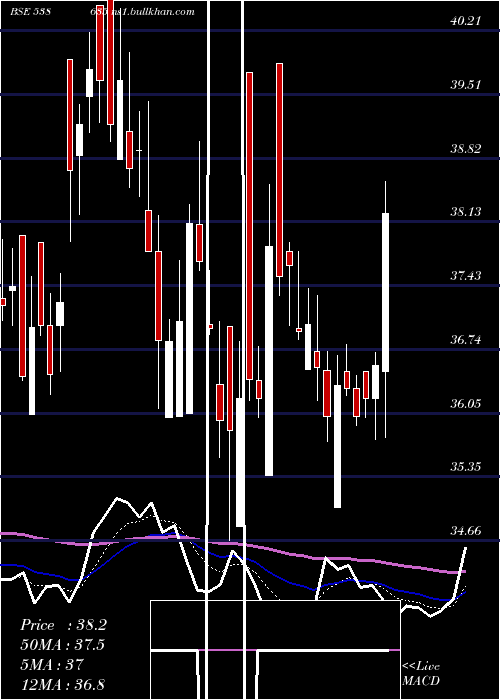Image resolution: width=500 pixels, height=700 pixels.
Task: Click the 34.66 price axis label
Action: [x=466, y=531]
